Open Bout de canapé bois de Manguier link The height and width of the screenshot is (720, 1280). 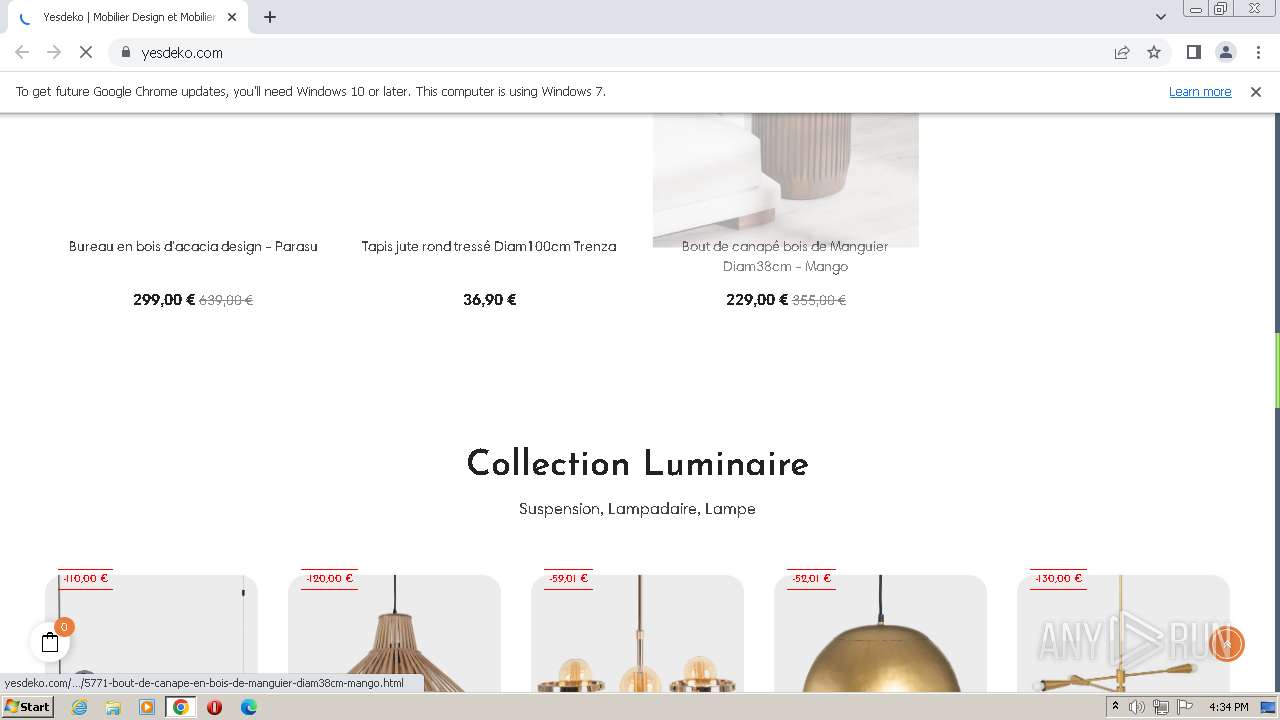(x=785, y=256)
